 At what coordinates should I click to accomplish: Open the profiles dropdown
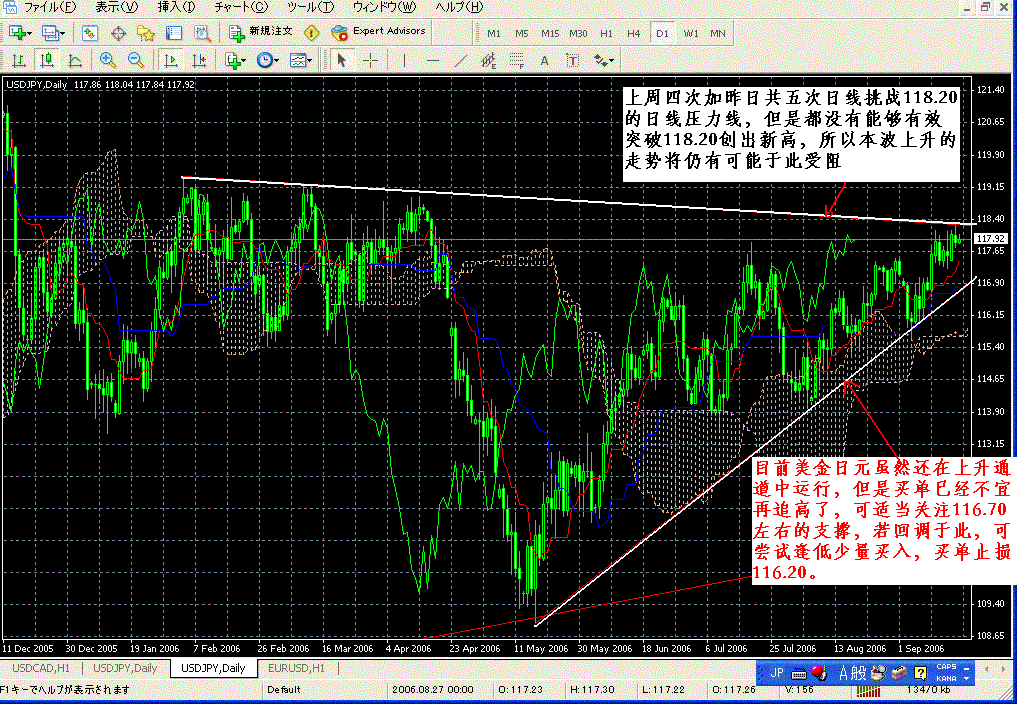53,33
